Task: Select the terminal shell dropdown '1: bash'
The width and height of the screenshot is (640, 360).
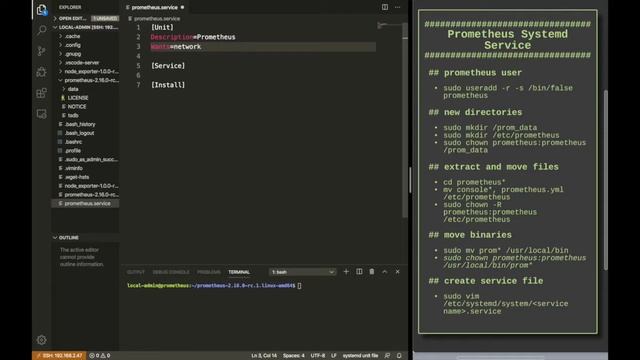Action: [302, 272]
